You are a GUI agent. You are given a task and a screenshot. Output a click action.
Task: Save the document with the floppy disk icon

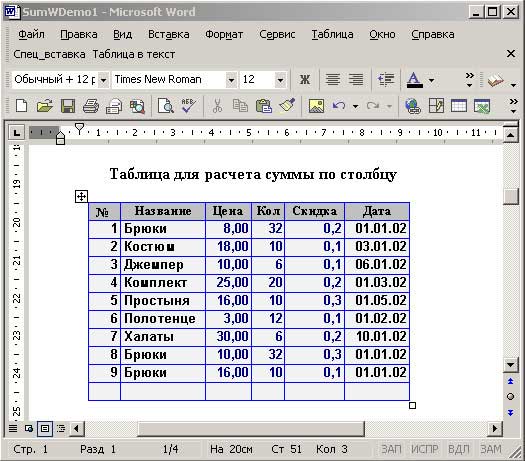pyautogui.click(x=68, y=106)
